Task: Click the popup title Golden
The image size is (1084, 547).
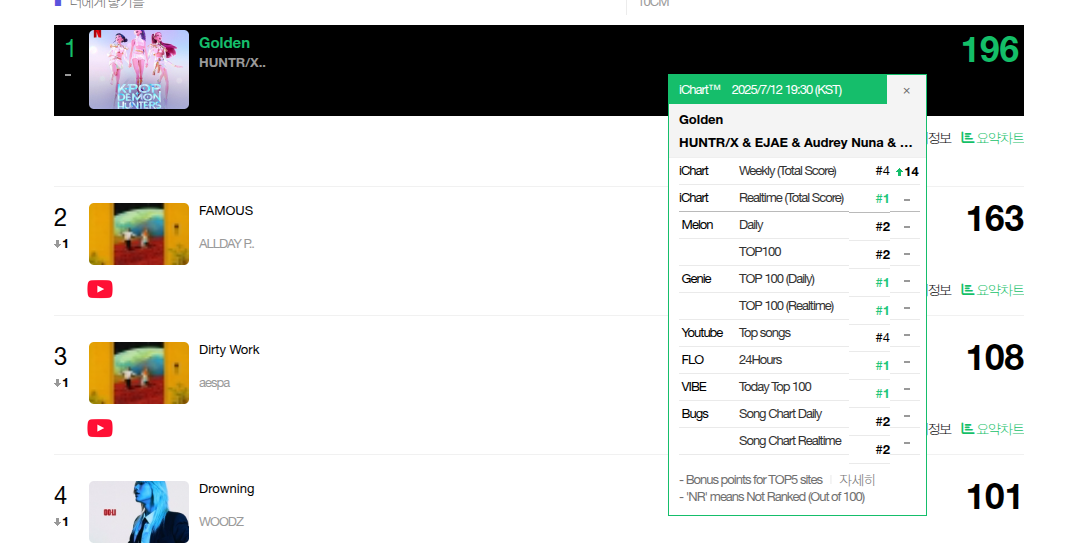Action: tap(701, 120)
